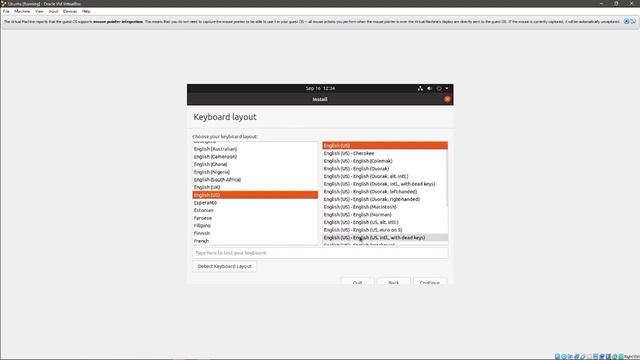Select Faroese layout

(x=255, y=218)
